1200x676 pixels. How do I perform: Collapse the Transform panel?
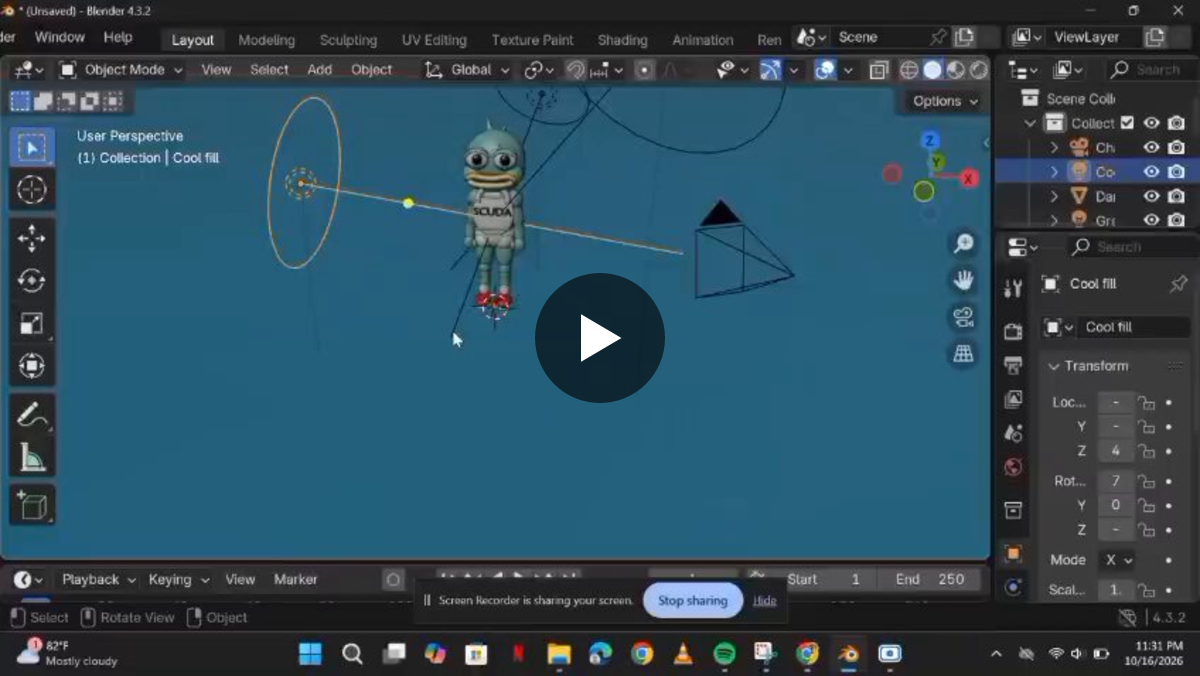coord(1053,366)
